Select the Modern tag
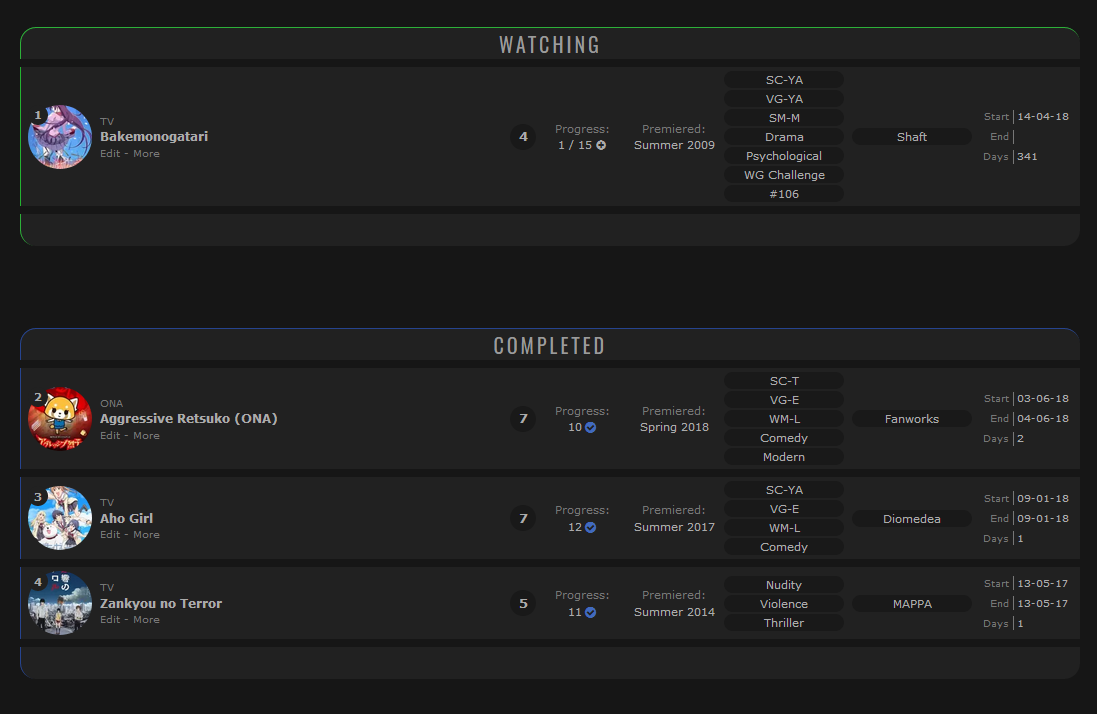The image size is (1097, 714). (x=784, y=457)
